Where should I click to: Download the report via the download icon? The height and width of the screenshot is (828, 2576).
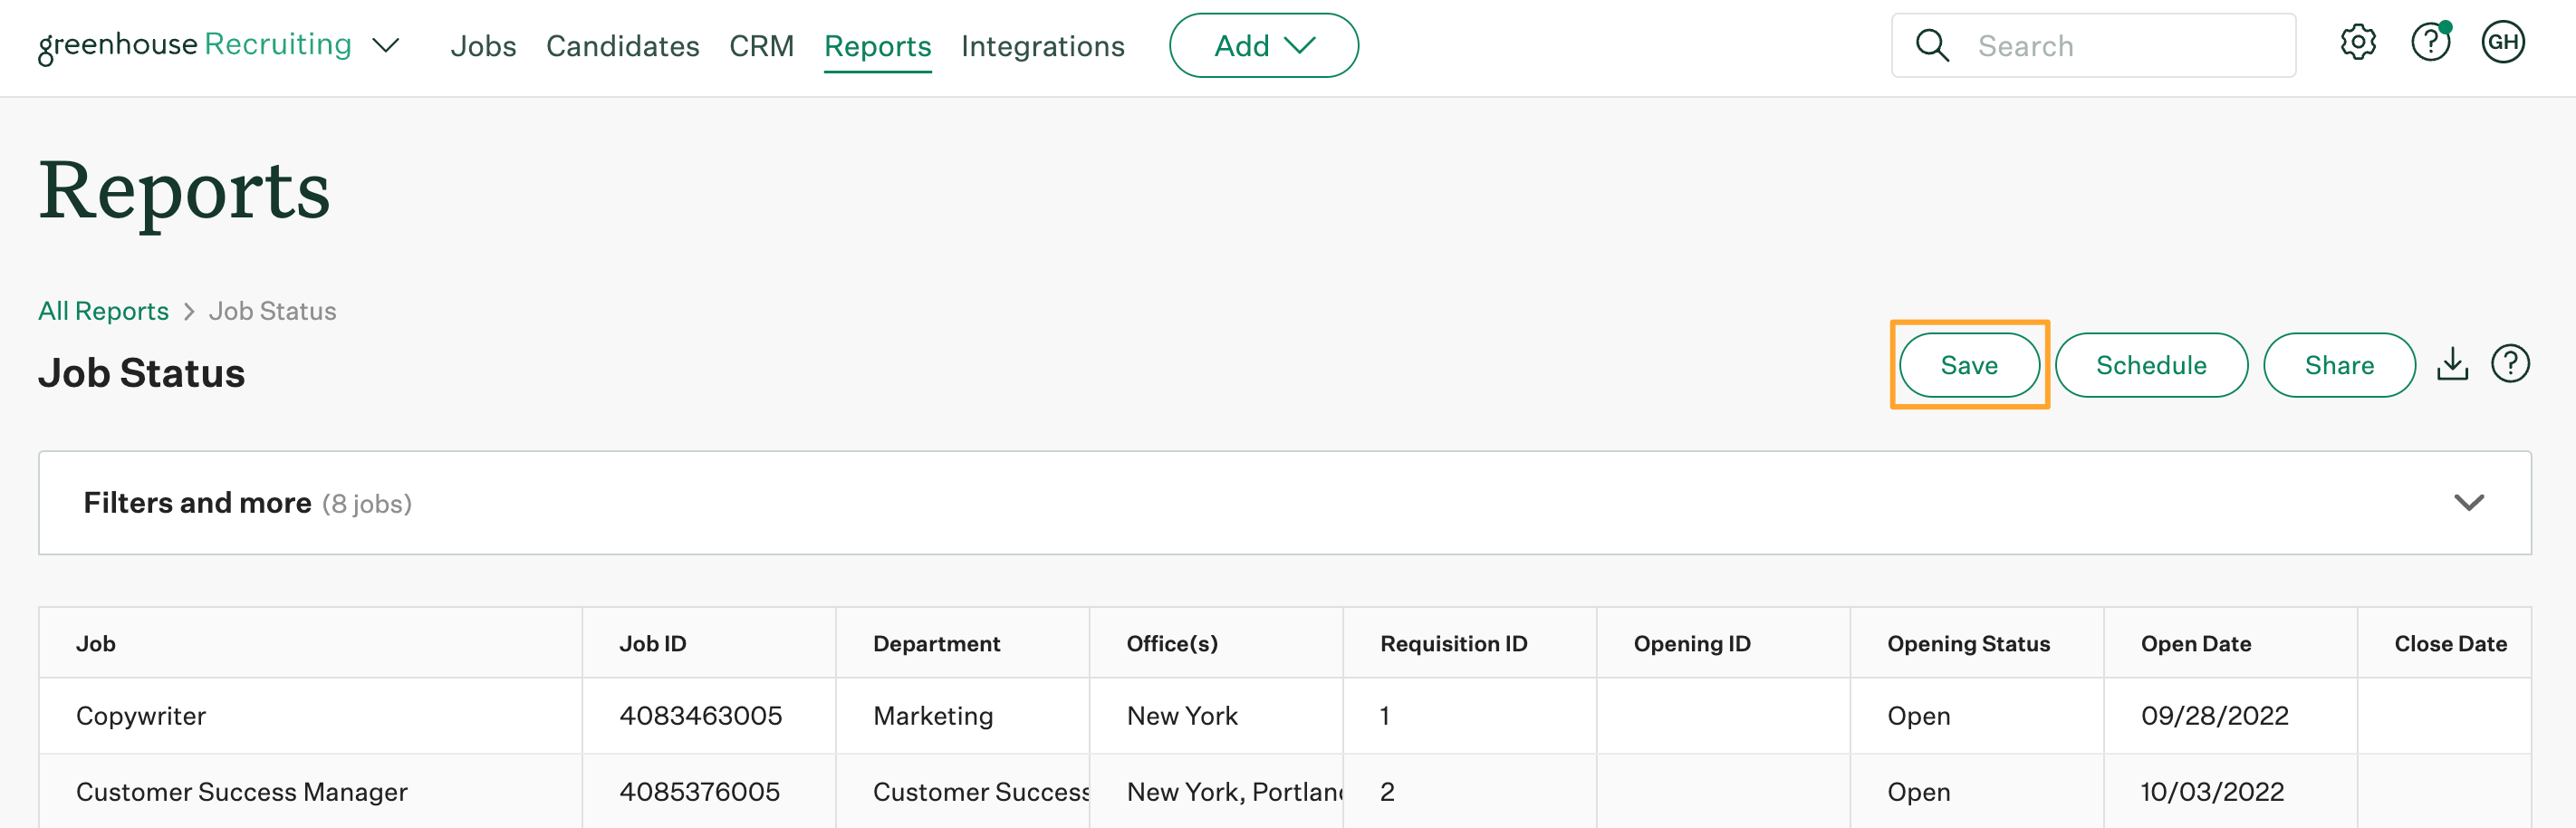tap(2452, 364)
